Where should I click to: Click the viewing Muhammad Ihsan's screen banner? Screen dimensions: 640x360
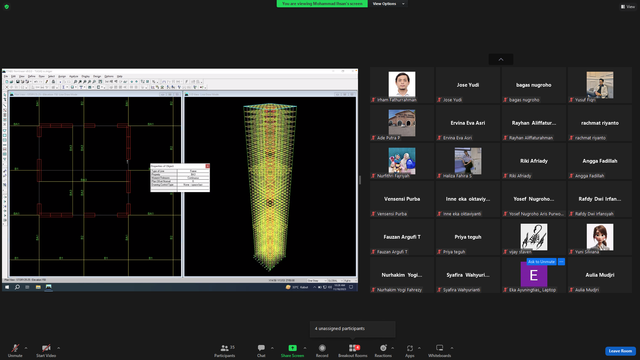tap(322, 4)
